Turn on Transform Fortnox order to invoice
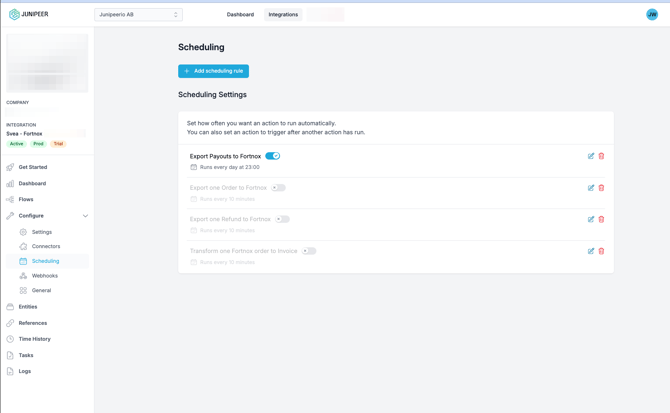 click(309, 251)
